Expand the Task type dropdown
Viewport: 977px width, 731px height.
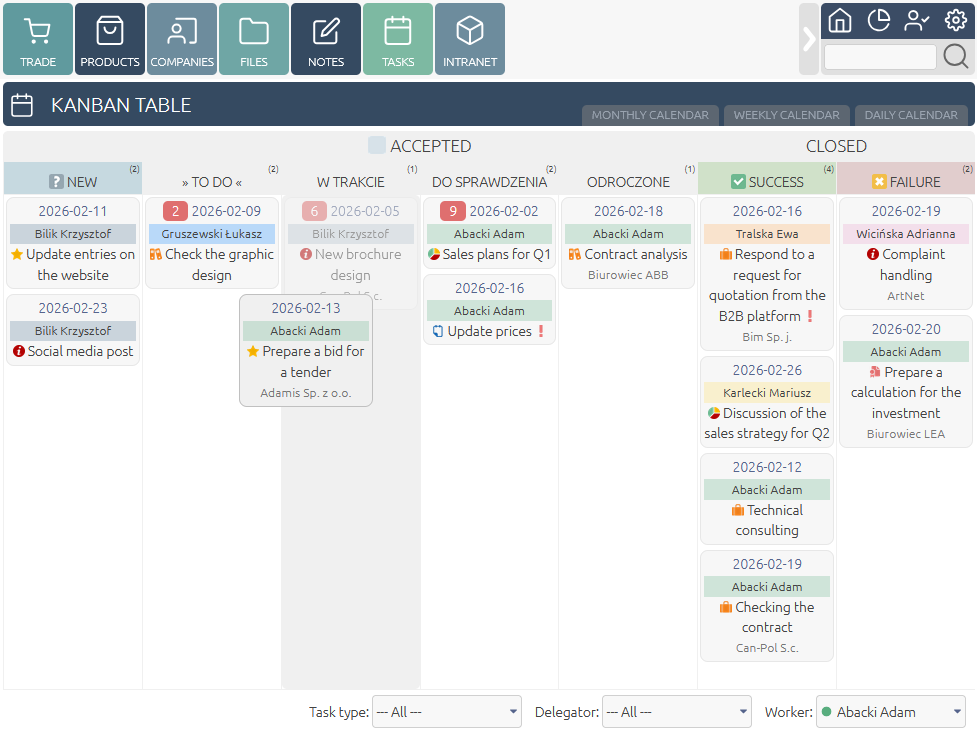446,712
